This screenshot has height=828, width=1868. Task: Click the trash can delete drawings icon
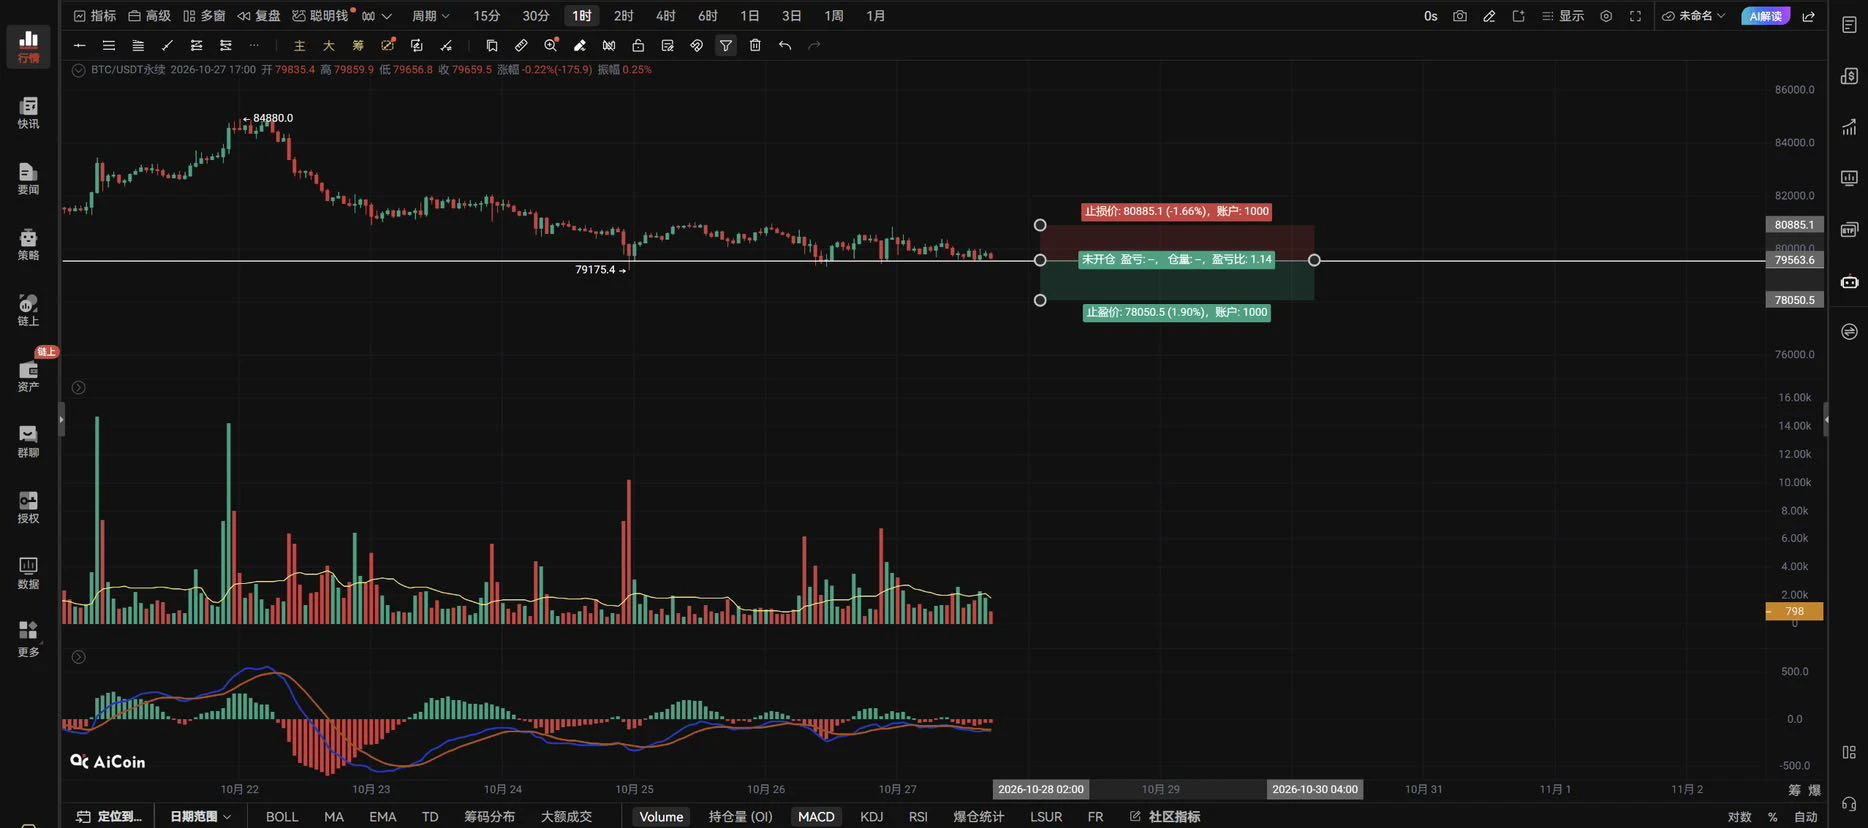(x=755, y=45)
